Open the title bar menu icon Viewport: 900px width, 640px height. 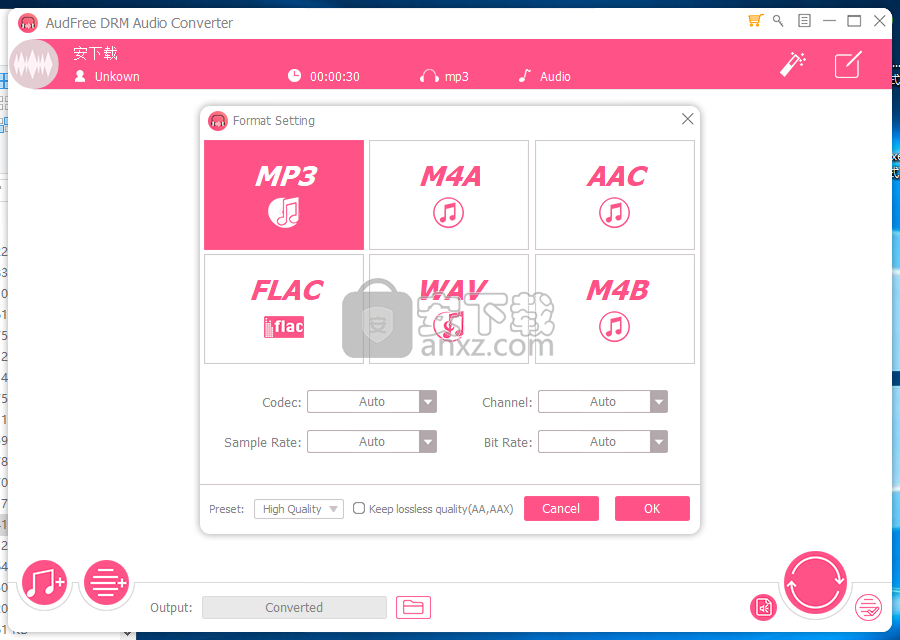[805, 21]
